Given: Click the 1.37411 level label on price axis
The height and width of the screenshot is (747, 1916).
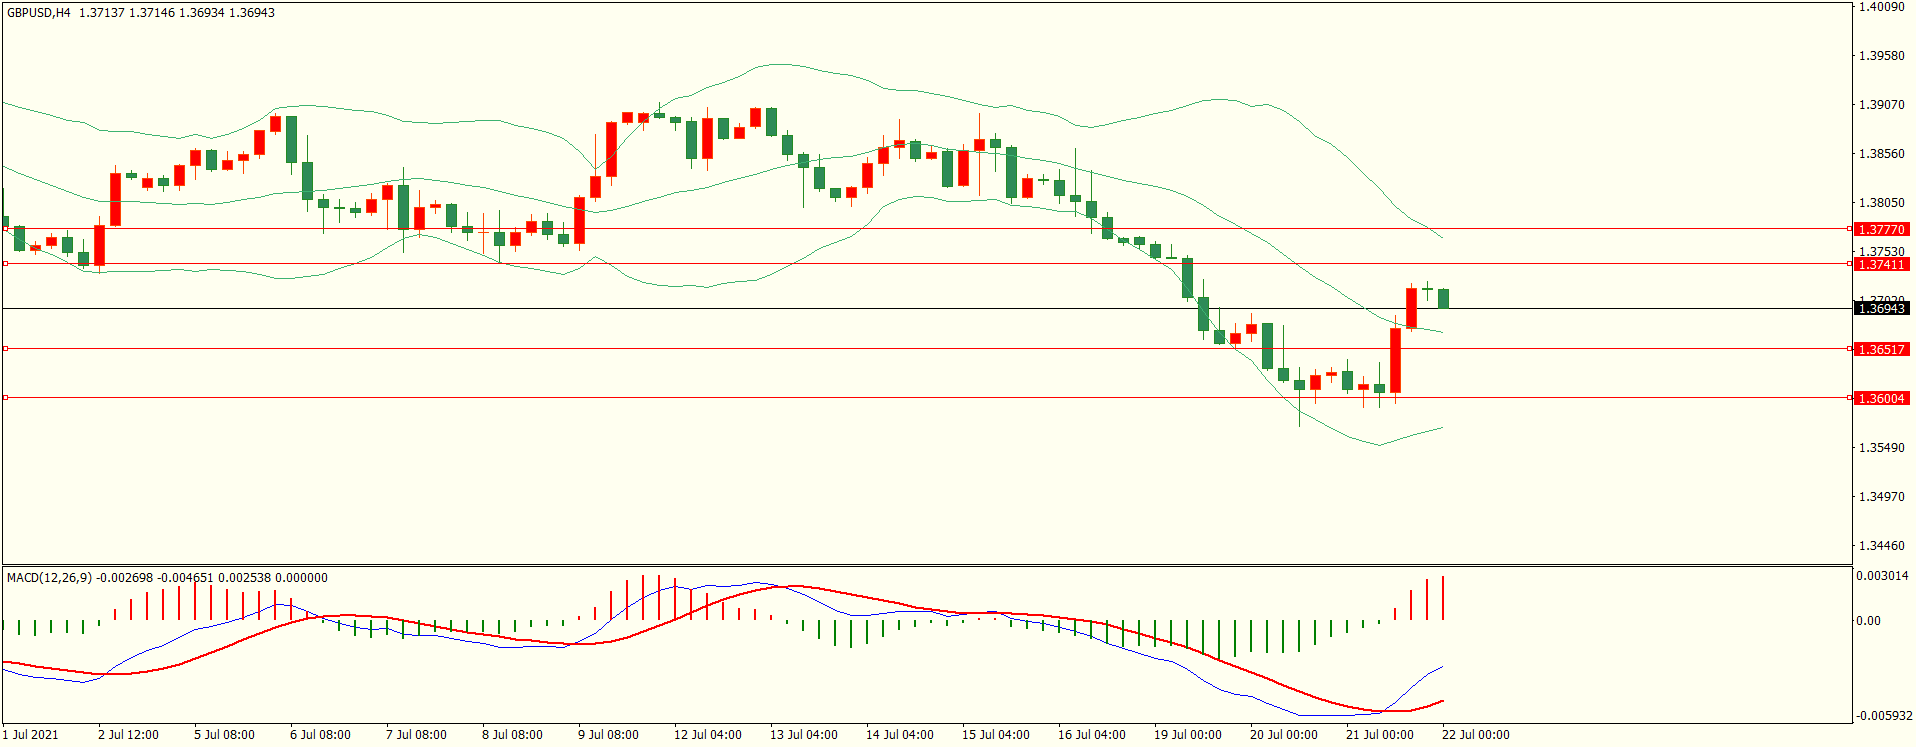Looking at the screenshot, I should pos(1881,264).
